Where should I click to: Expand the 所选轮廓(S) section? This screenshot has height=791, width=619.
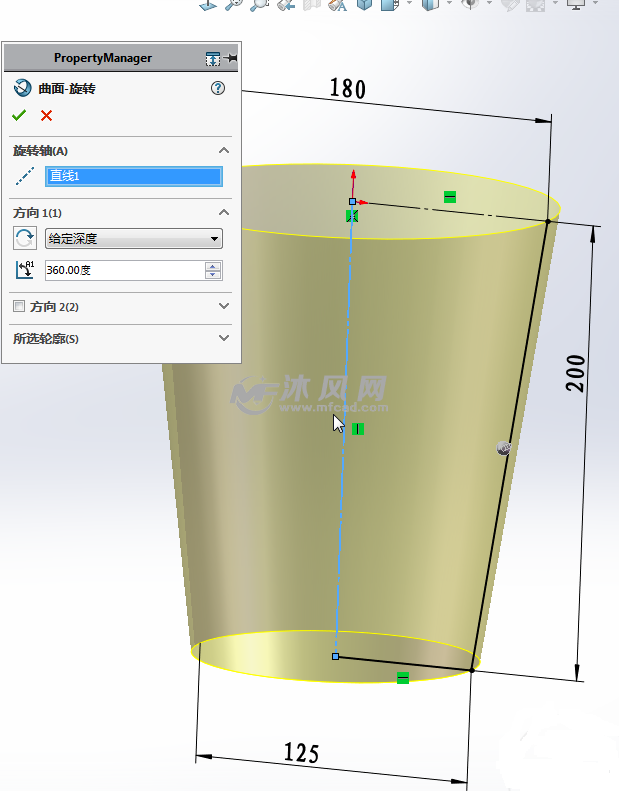click(x=224, y=338)
